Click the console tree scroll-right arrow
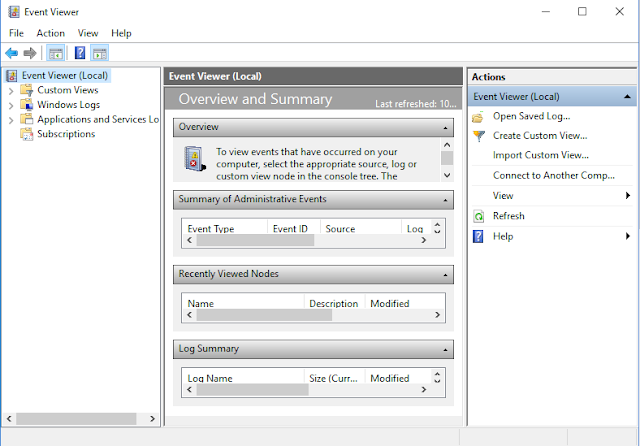 152,419
